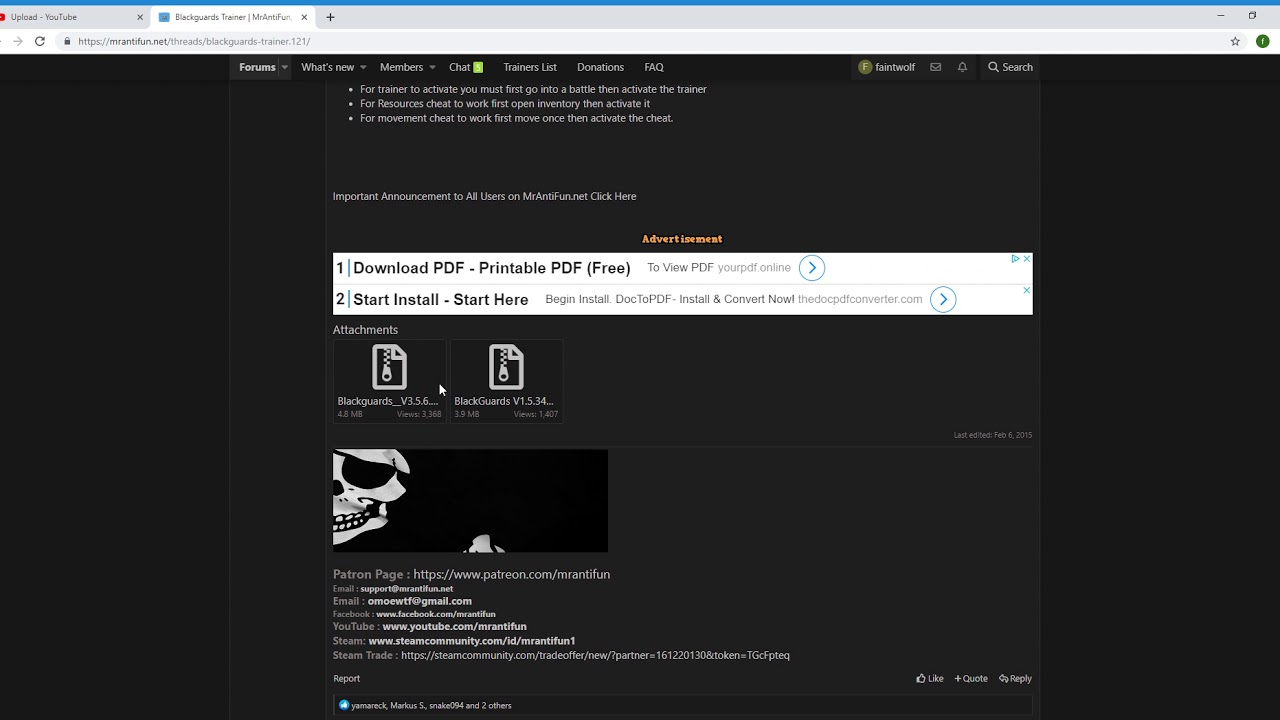Open the Members menu item
This screenshot has height=720, width=1280.
click(401, 67)
